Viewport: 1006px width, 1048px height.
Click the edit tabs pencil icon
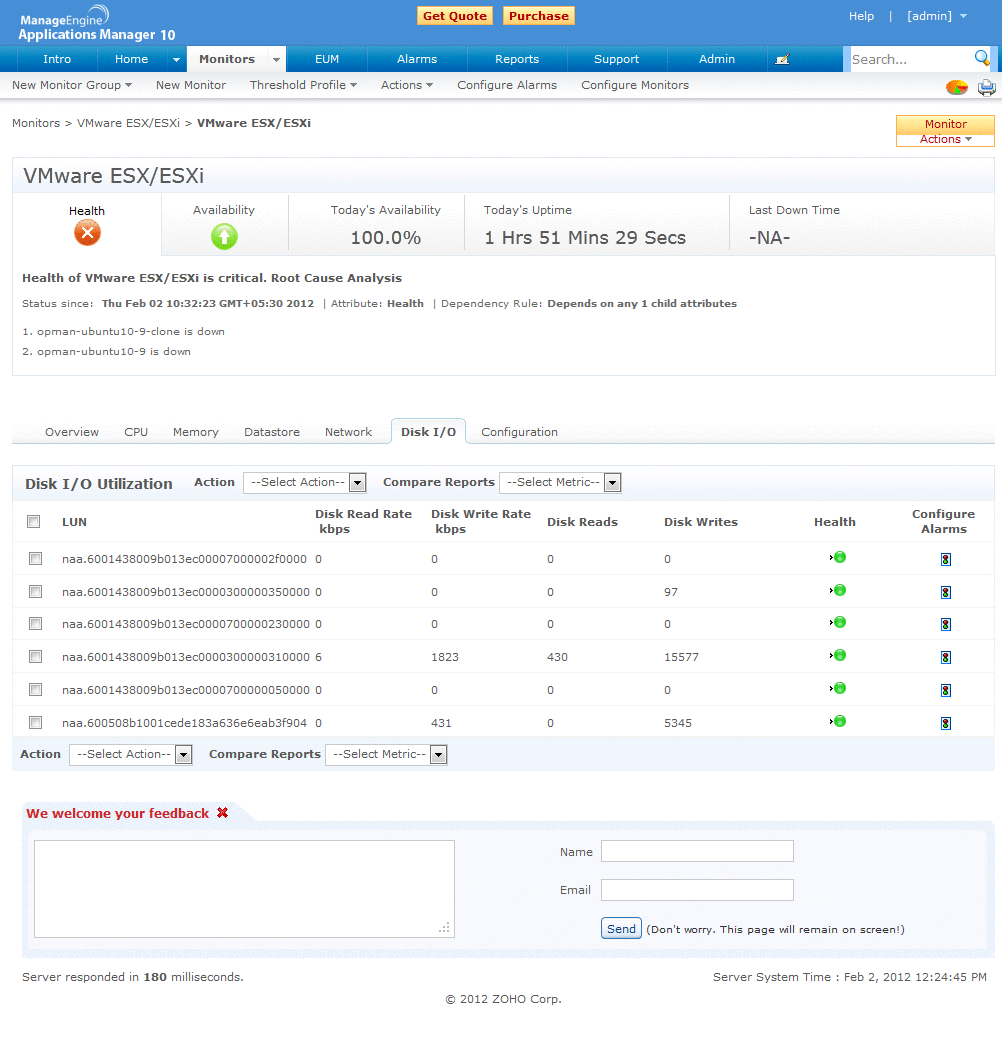pyautogui.click(x=782, y=59)
